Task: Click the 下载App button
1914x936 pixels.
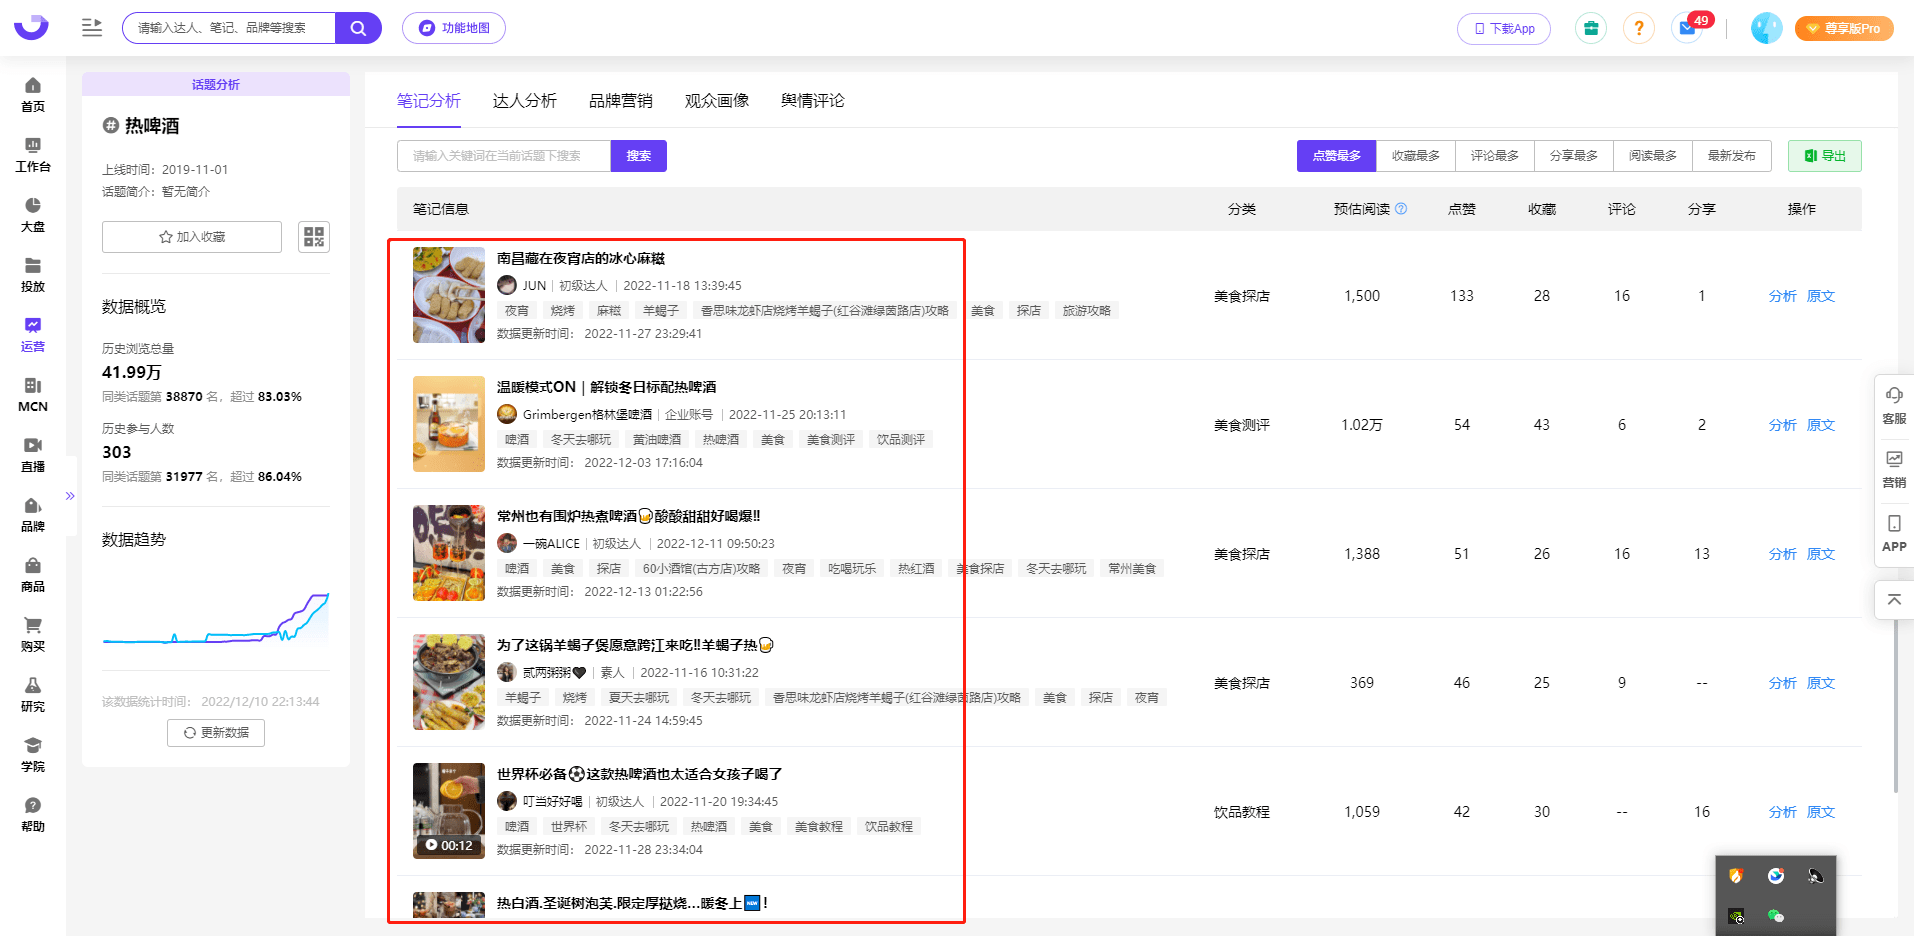Action: 1504,29
